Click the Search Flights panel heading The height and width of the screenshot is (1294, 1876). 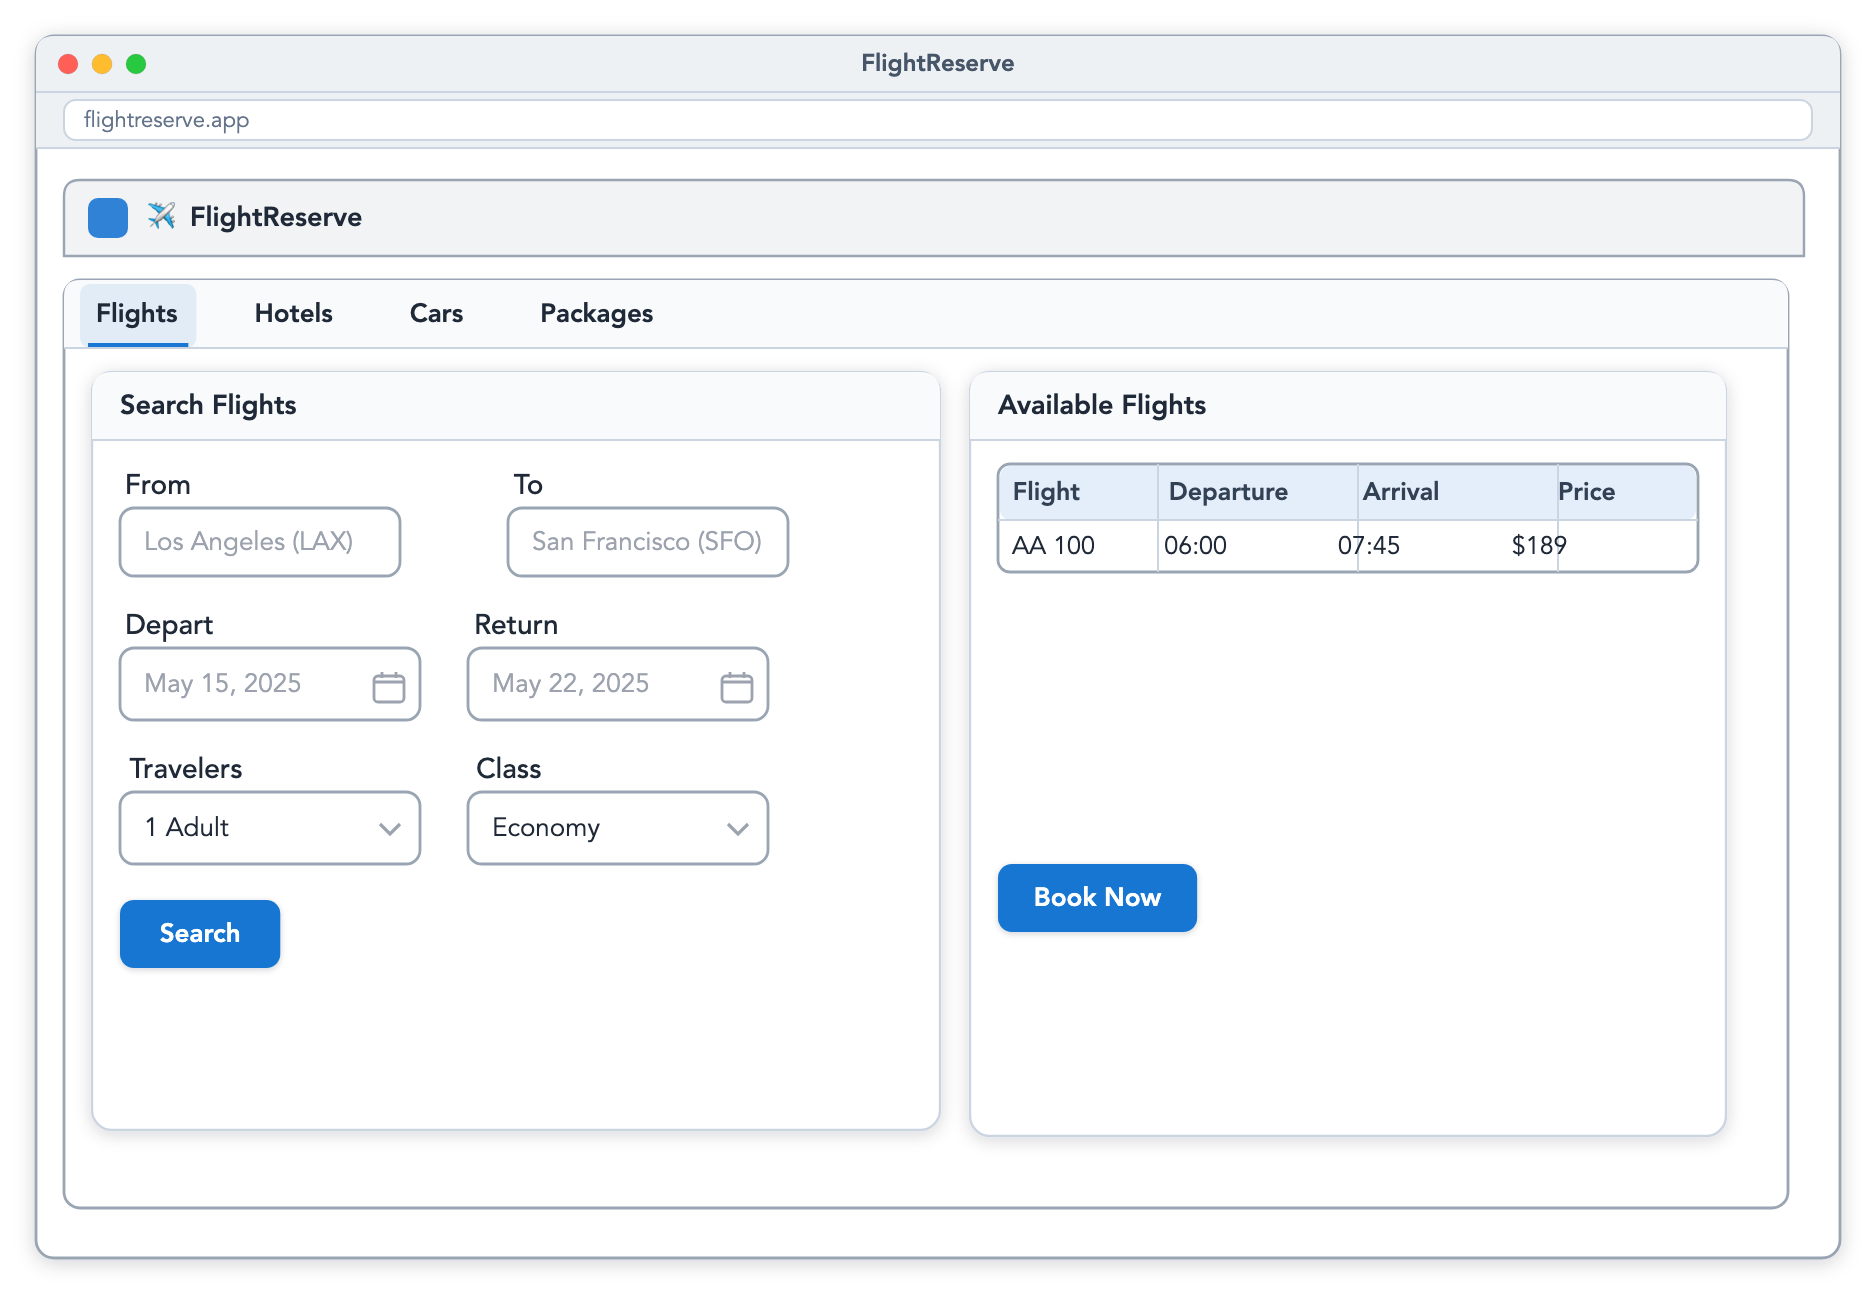pyautogui.click(x=208, y=405)
